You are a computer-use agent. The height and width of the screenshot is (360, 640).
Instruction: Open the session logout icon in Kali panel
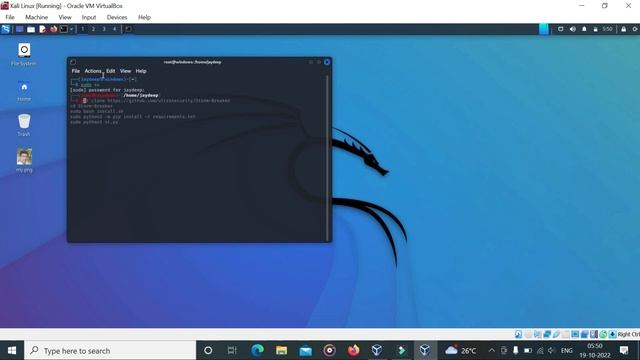(635, 29)
